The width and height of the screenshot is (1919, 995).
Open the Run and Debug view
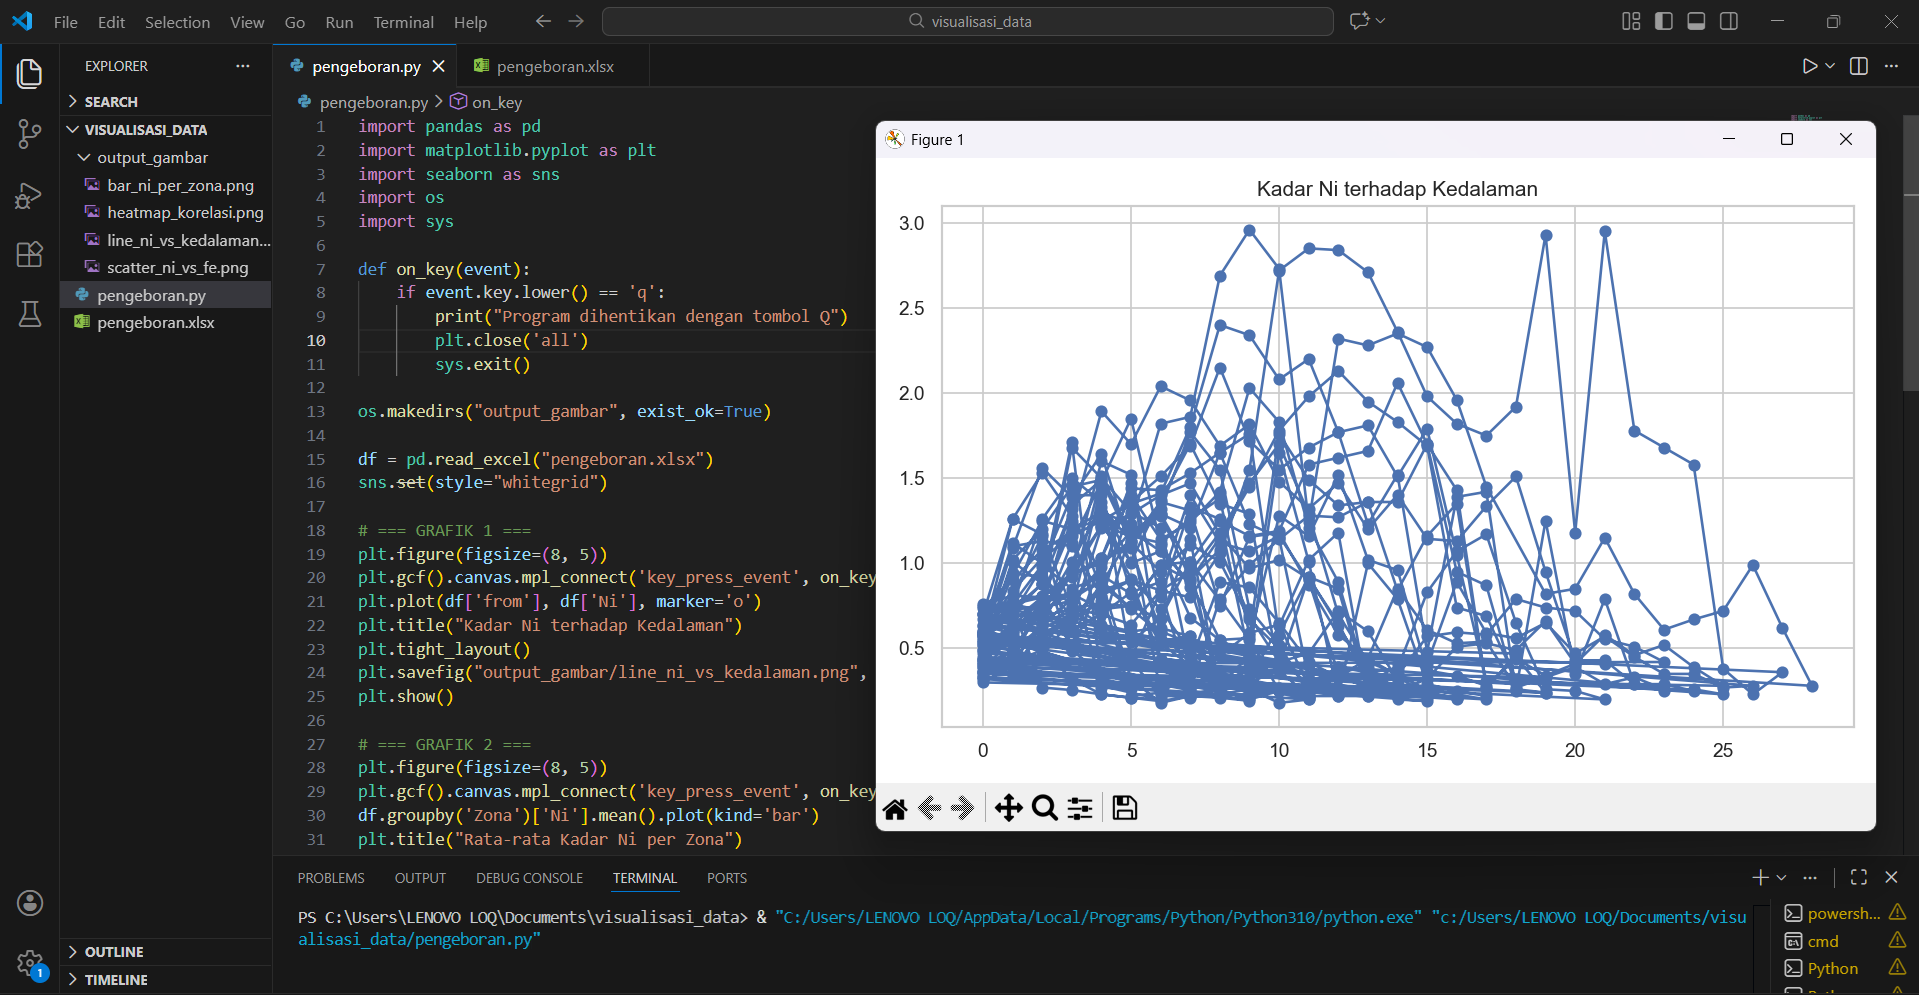click(x=30, y=195)
